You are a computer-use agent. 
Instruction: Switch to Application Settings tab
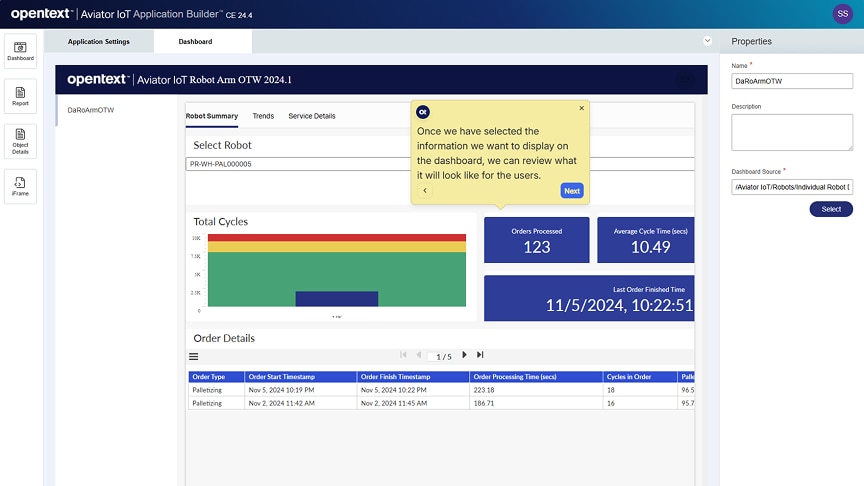pos(99,41)
